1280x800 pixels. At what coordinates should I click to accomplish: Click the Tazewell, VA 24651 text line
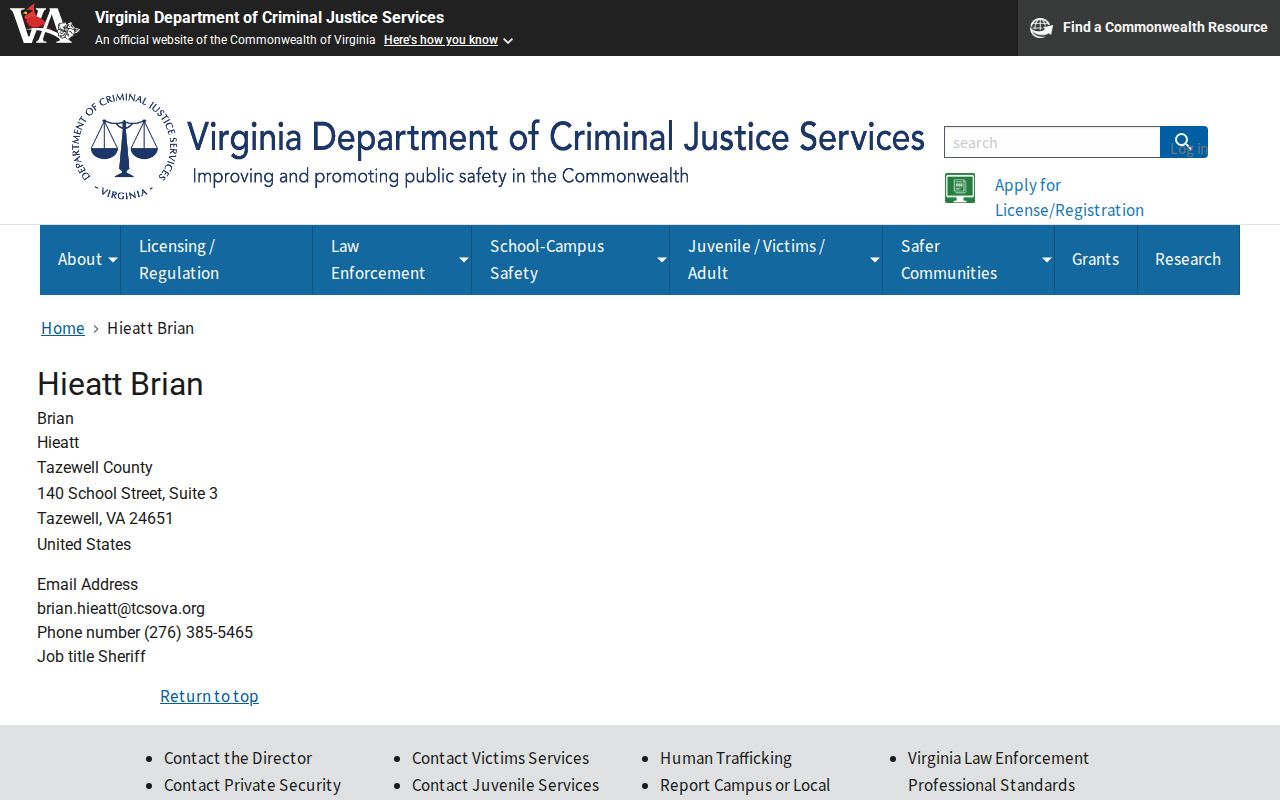click(x=105, y=518)
